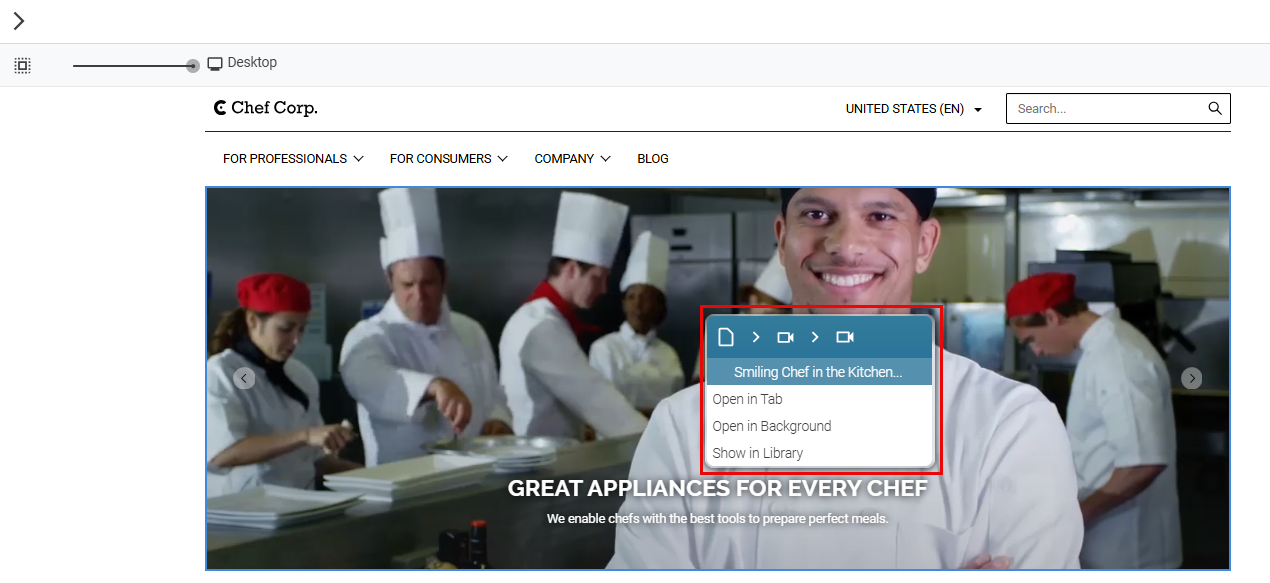
Task: Click the Desktop monitor device icon
Action: [214, 64]
